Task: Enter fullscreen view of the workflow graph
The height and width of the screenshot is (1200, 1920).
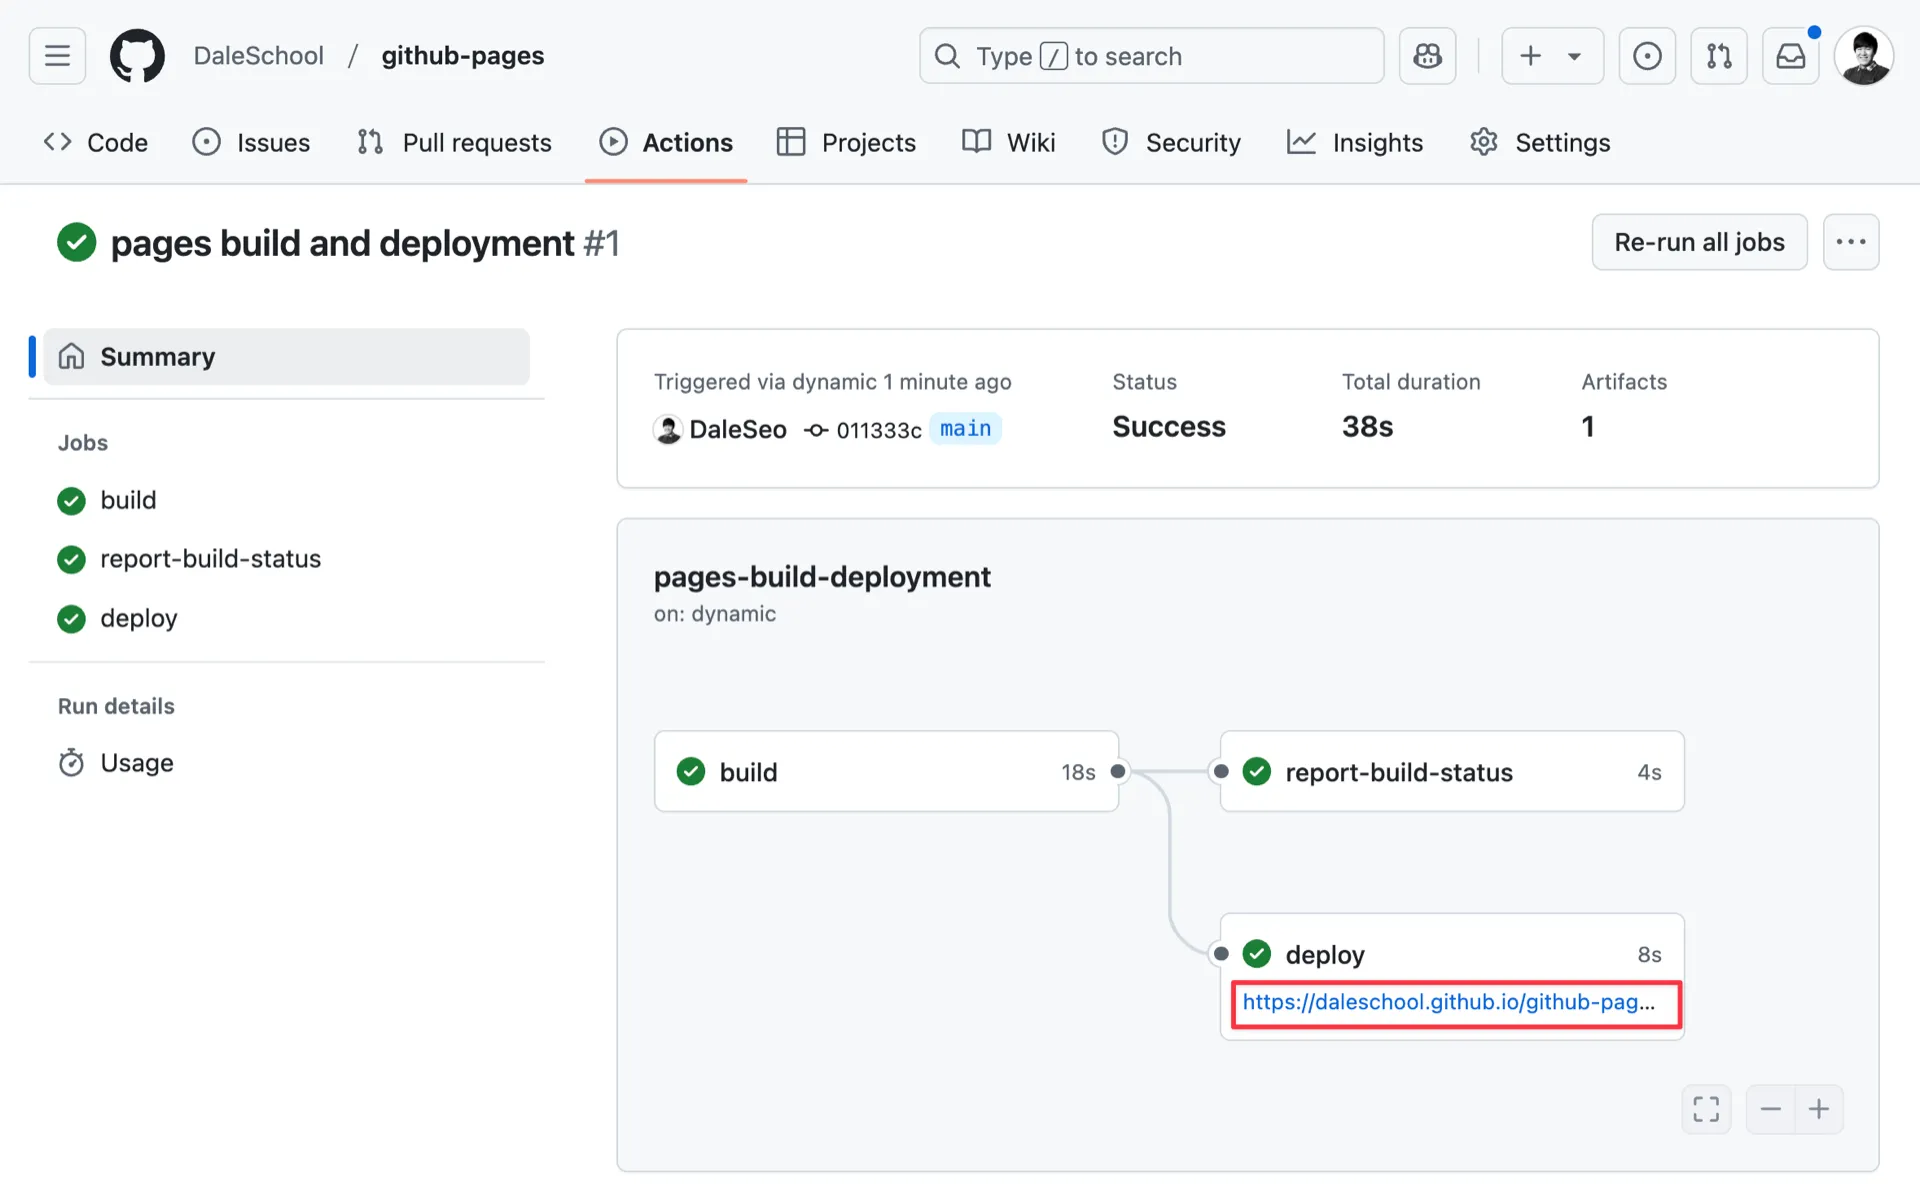Action: click(1706, 1109)
